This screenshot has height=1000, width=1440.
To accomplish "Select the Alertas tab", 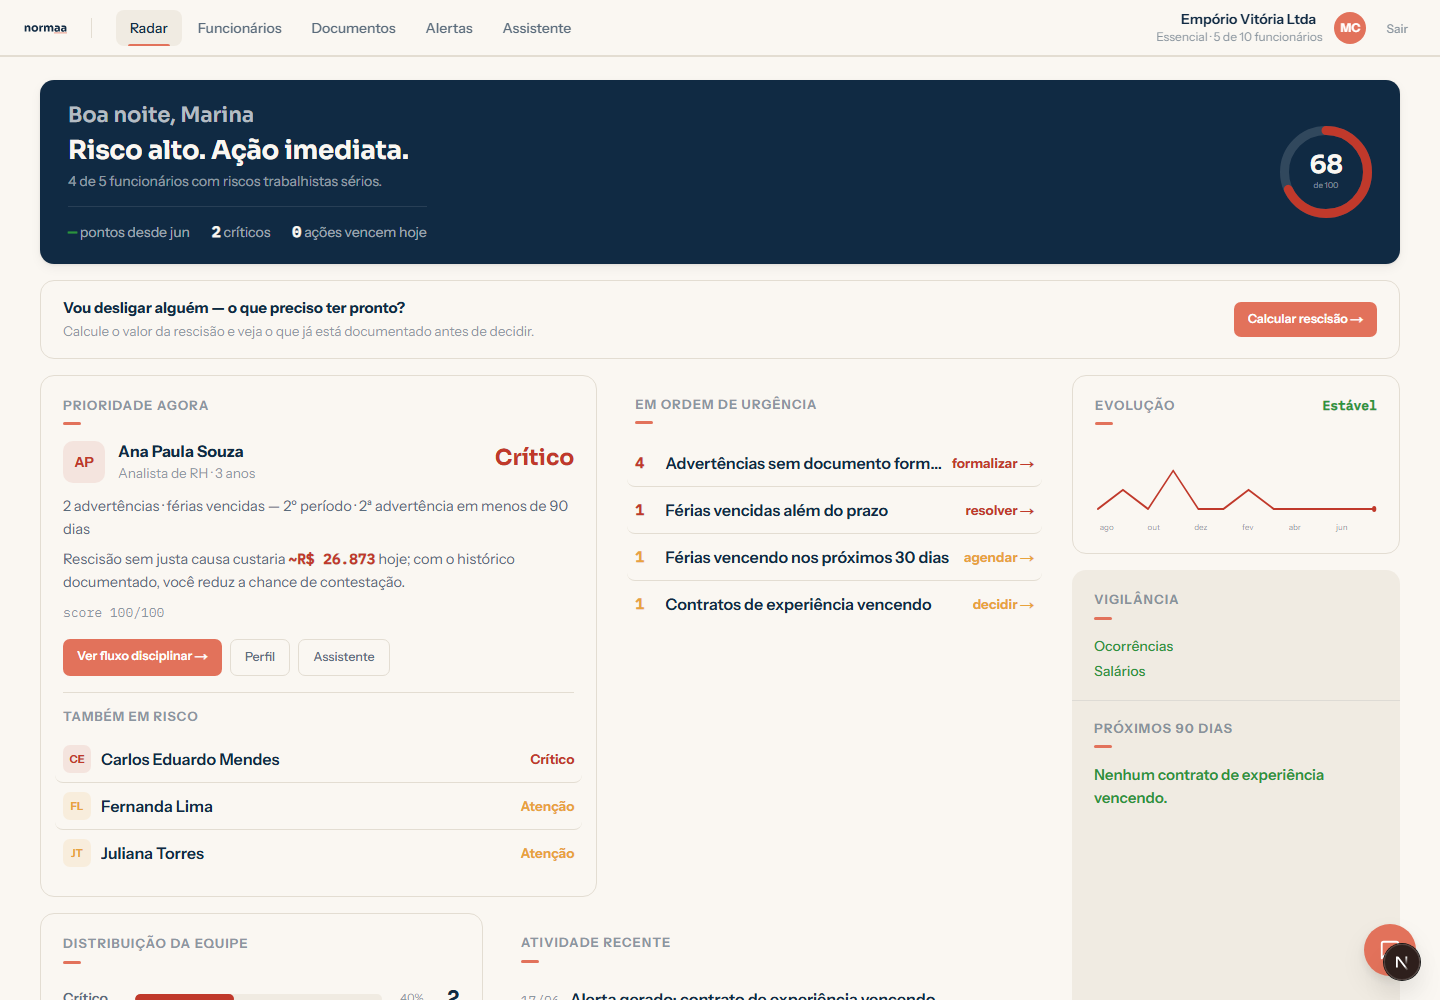I will coord(449,28).
